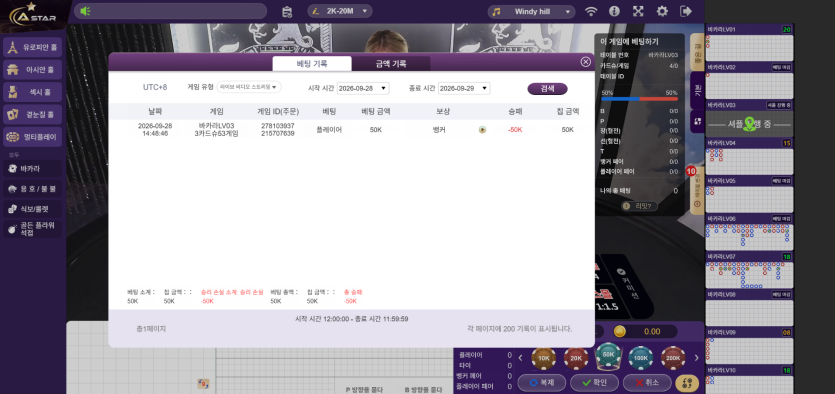This screenshot has height=394, width=835.
Task: Open the 게임 유형 dropdown
Action: point(249,87)
